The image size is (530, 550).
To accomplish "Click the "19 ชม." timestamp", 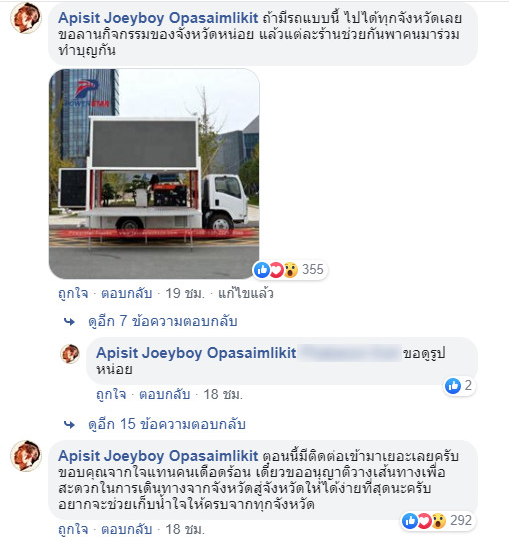I will [185, 293].
